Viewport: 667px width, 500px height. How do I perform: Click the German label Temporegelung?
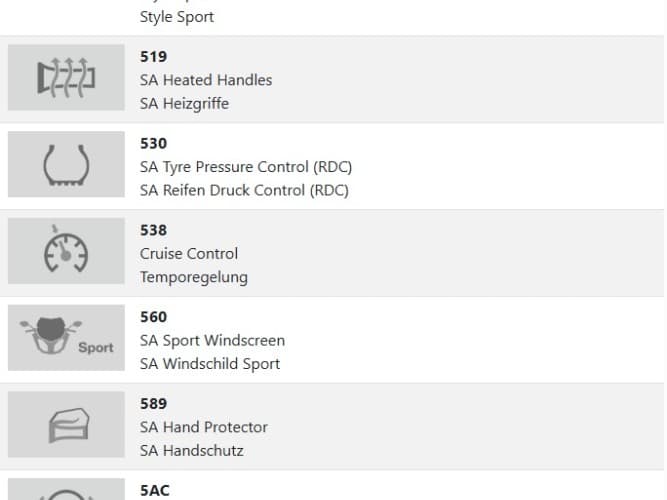(194, 277)
